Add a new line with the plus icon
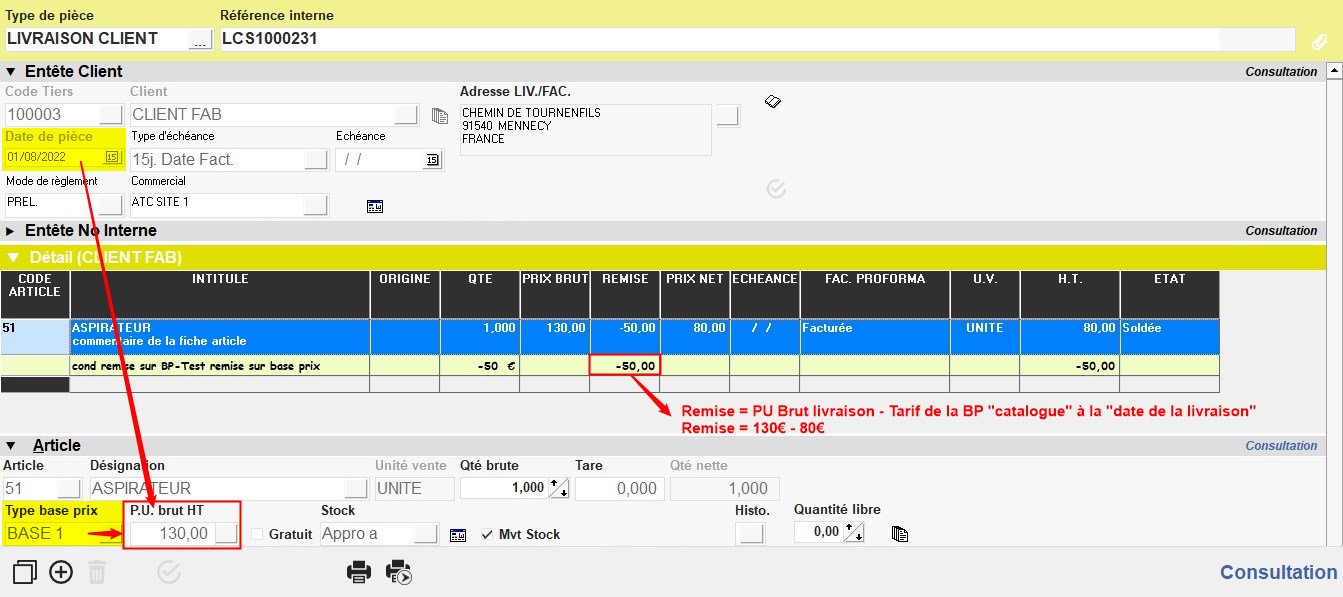 pyautogui.click(x=61, y=572)
